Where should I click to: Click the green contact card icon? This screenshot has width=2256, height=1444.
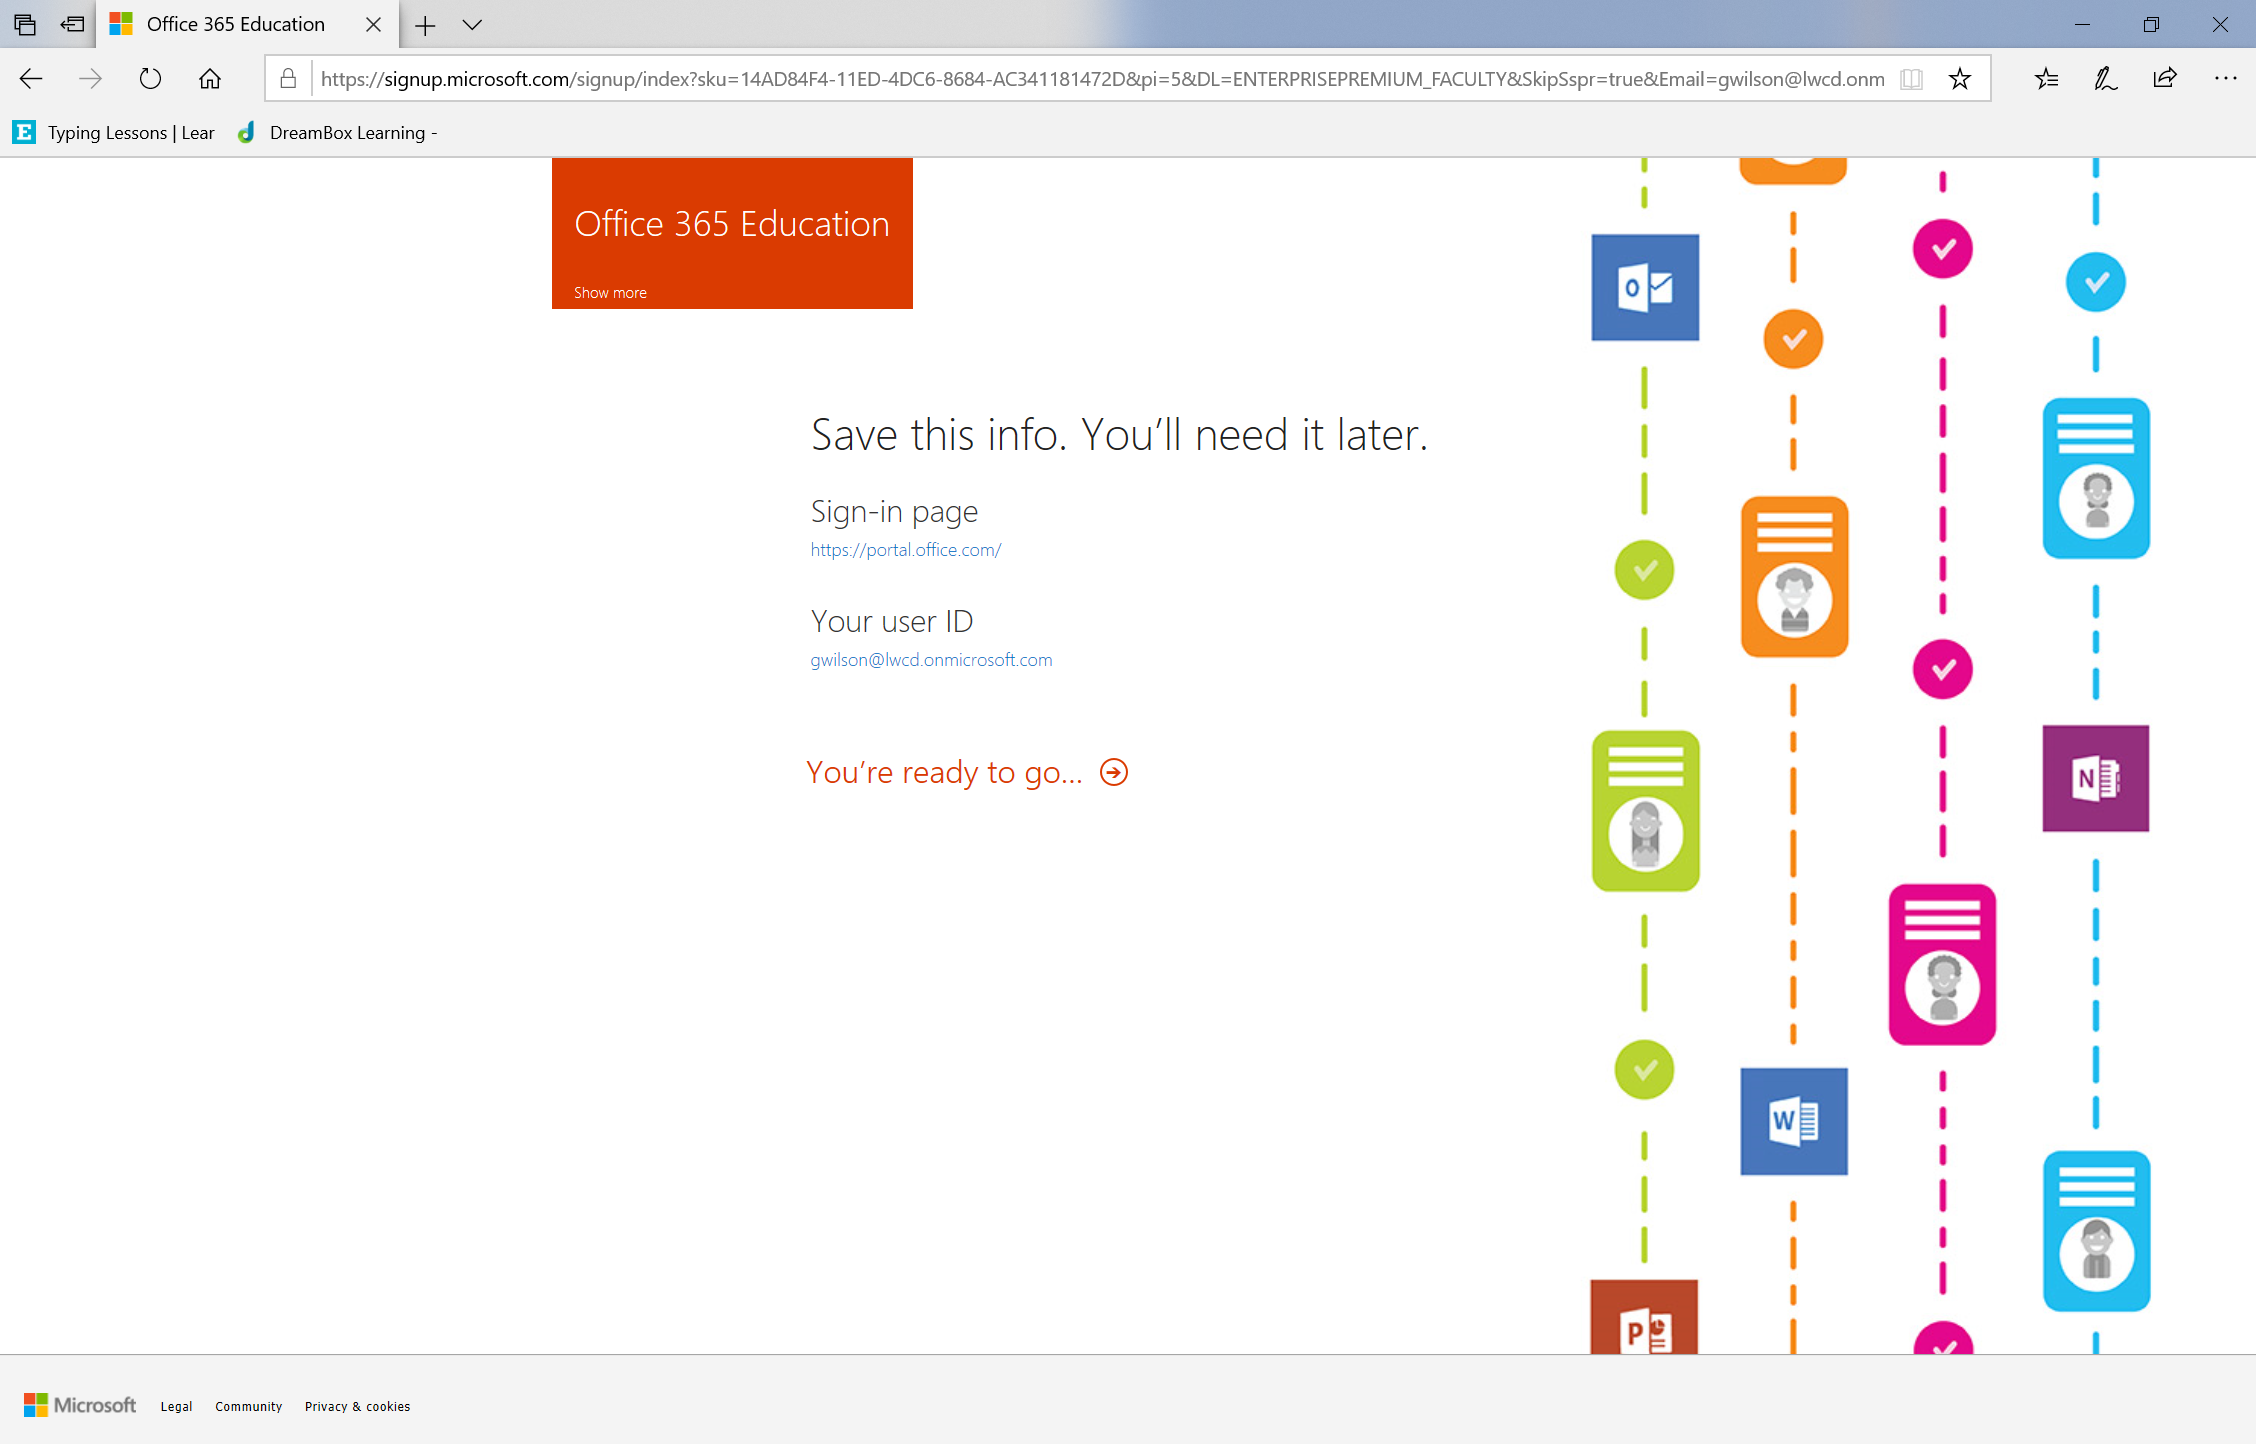pyautogui.click(x=1646, y=808)
